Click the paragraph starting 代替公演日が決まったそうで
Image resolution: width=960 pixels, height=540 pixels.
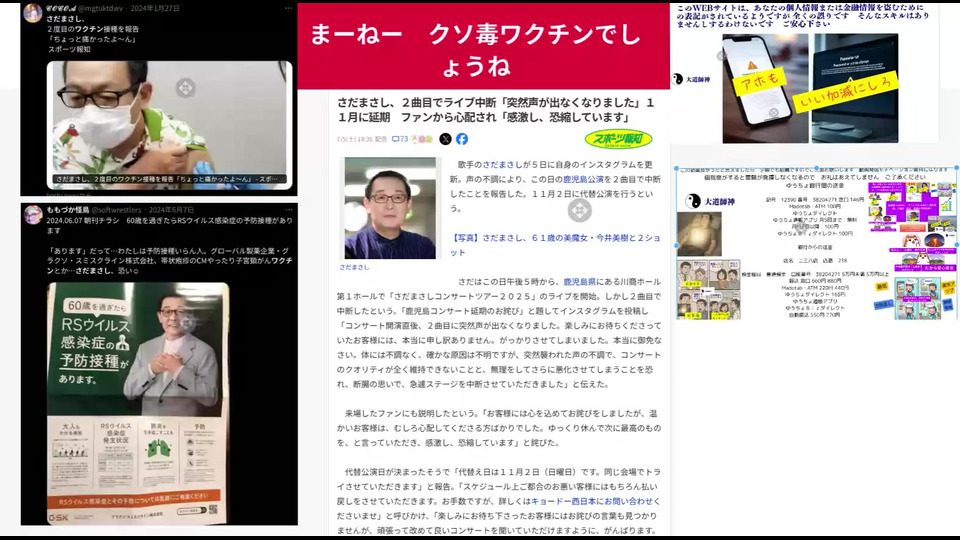coord(498,501)
